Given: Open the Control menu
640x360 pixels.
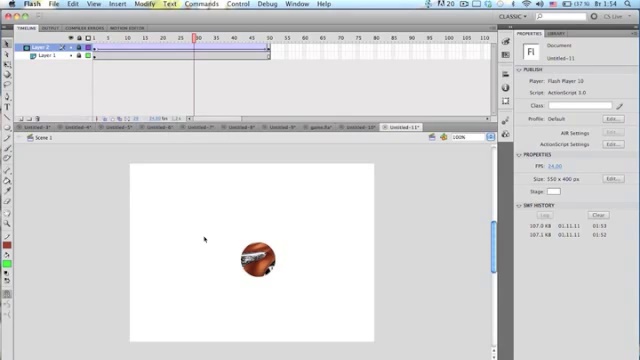Looking at the screenshot, I should tap(238, 4).
